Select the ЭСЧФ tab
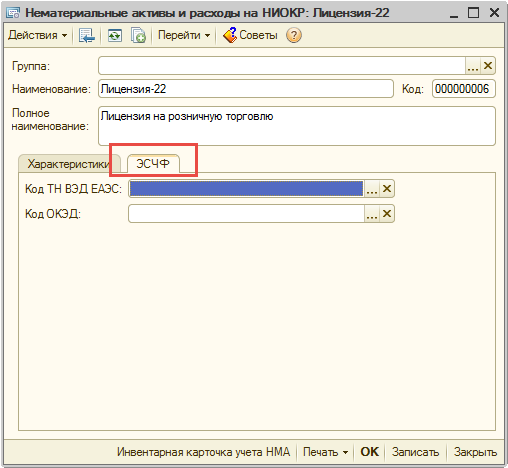This screenshot has height=468, width=508. [153, 164]
